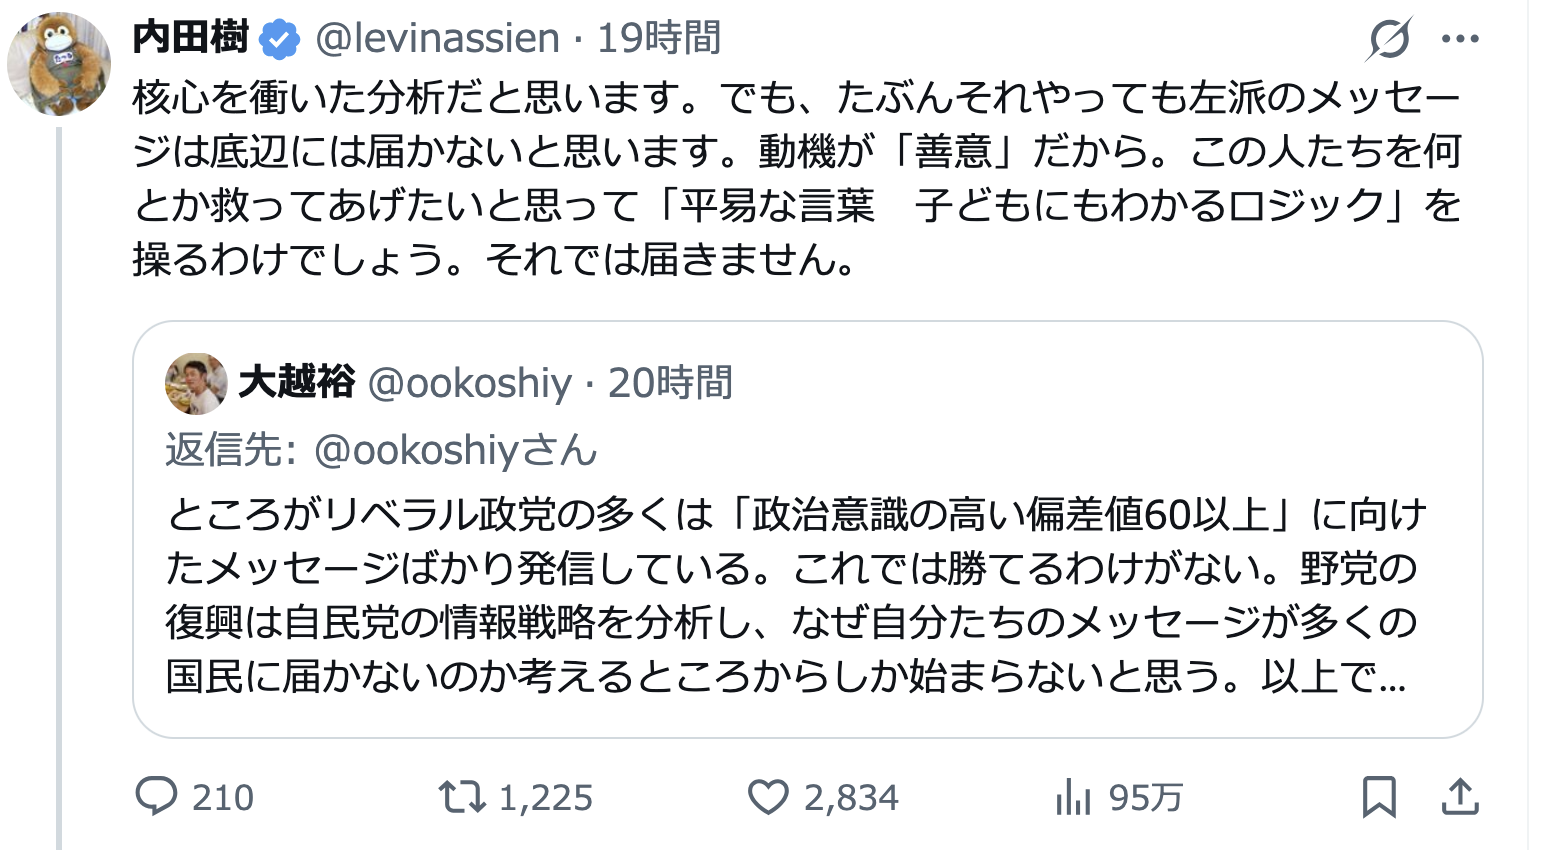Click the 大越裕 quoted avatar

pos(196,384)
